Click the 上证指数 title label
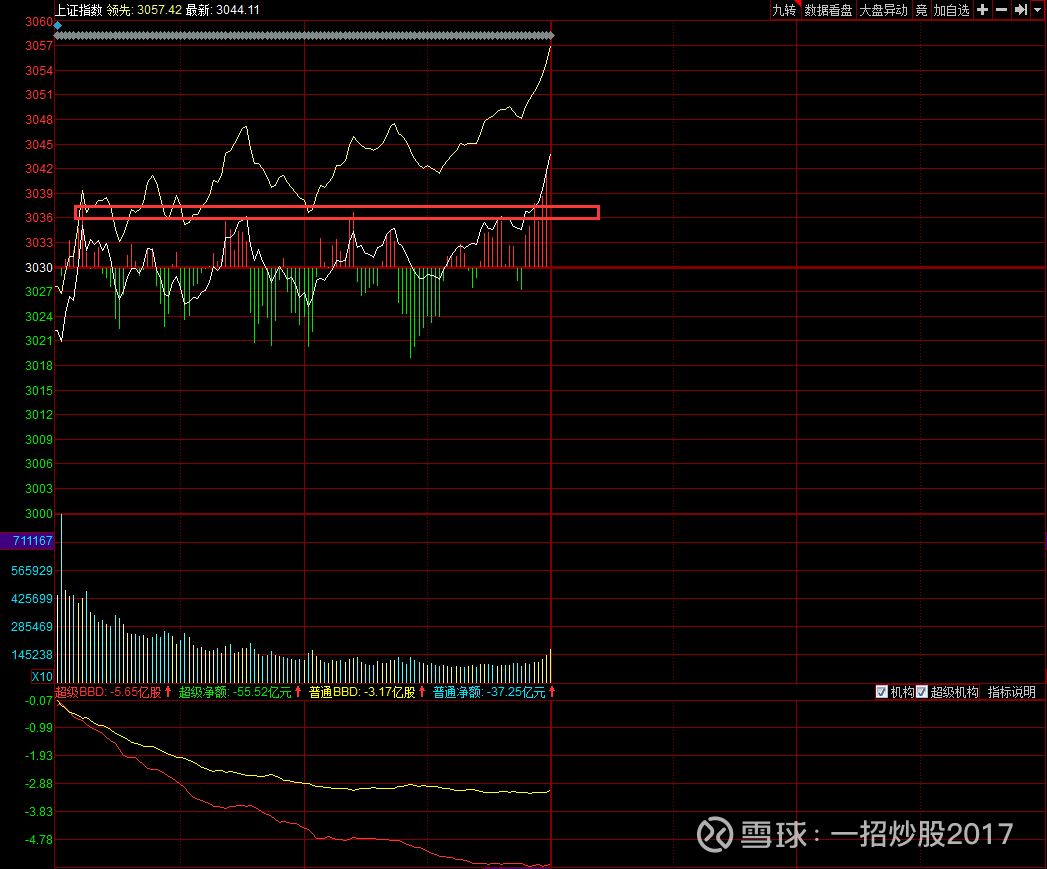 [79, 10]
